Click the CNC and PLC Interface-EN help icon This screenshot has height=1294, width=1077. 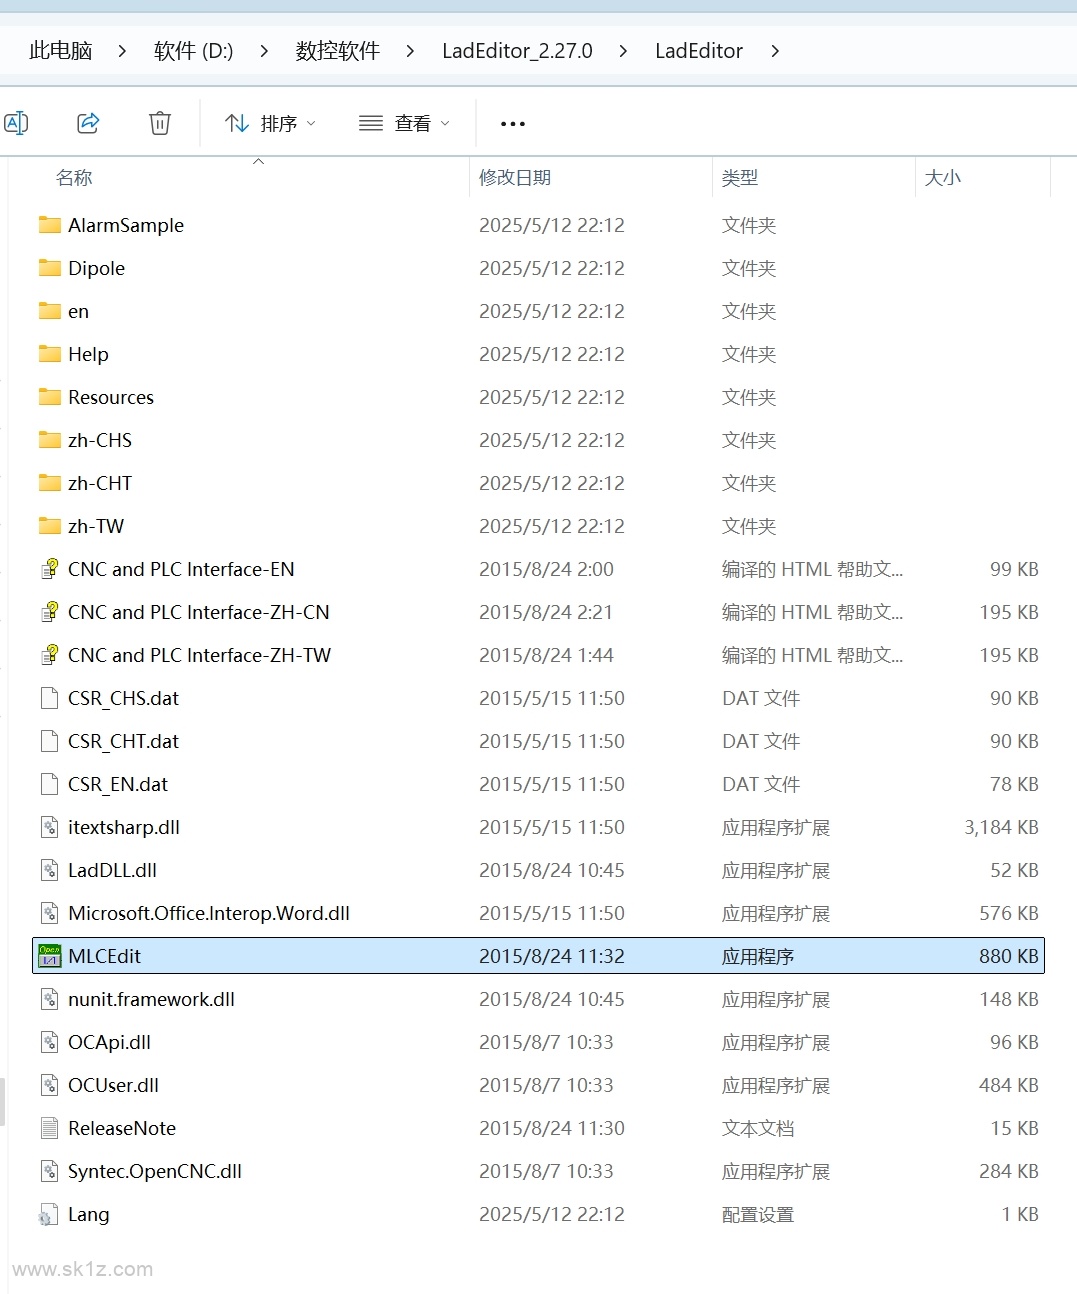pos(49,569)
